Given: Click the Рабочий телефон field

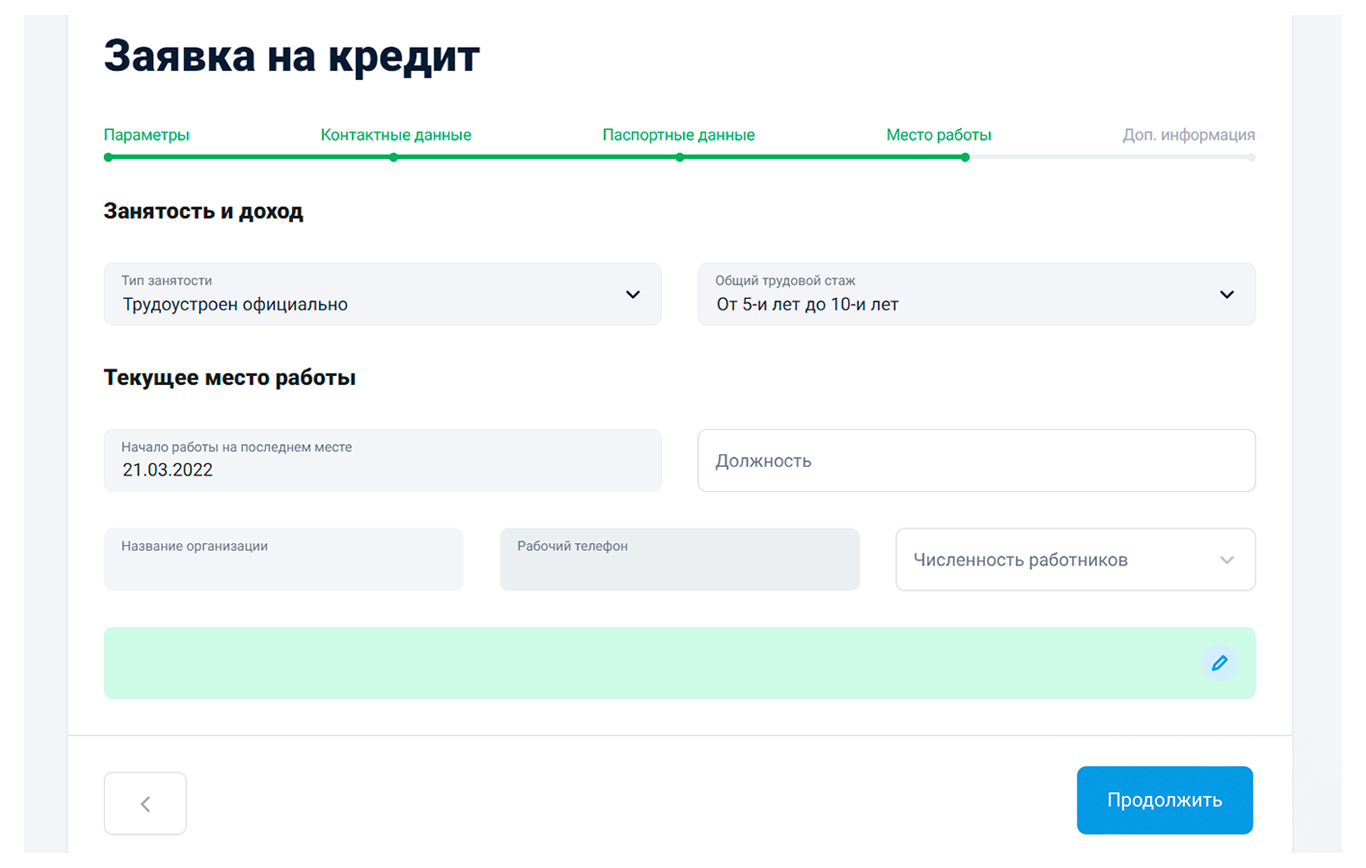Looking at the screenshot, I should point(680,560).
